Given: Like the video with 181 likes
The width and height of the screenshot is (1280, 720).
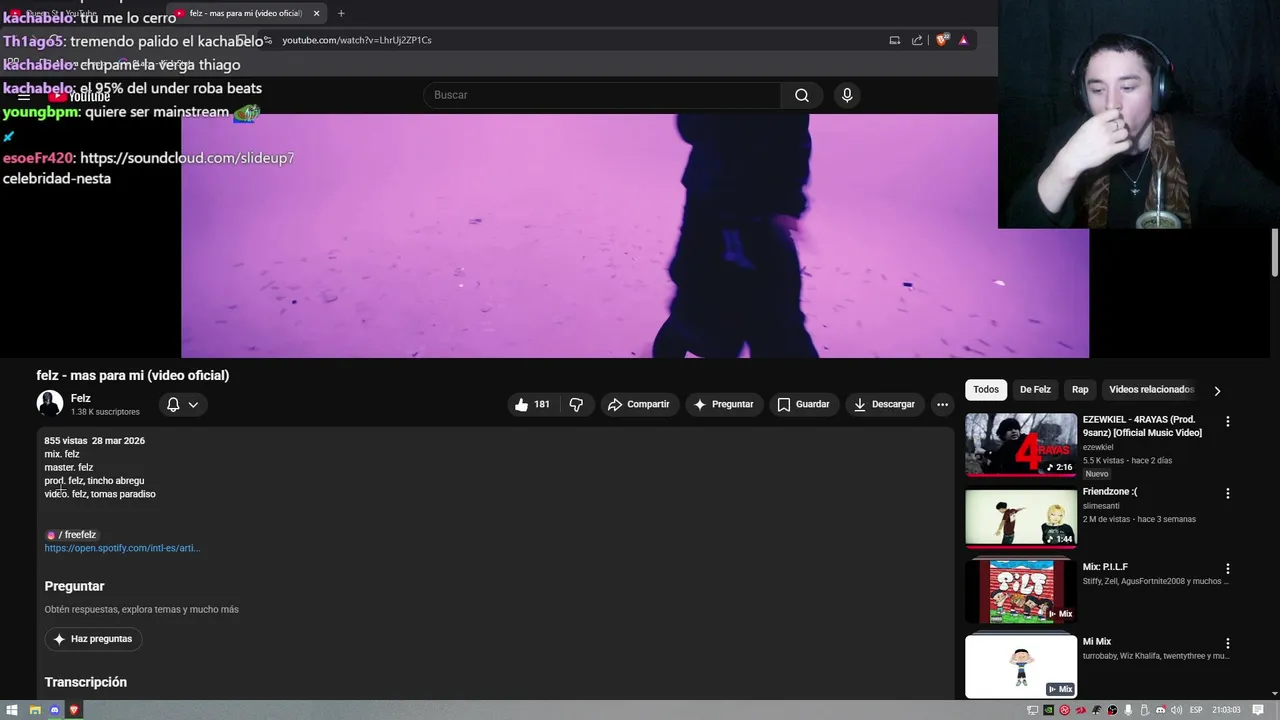Looking at the screenshot, I should (x=532, y=404).
